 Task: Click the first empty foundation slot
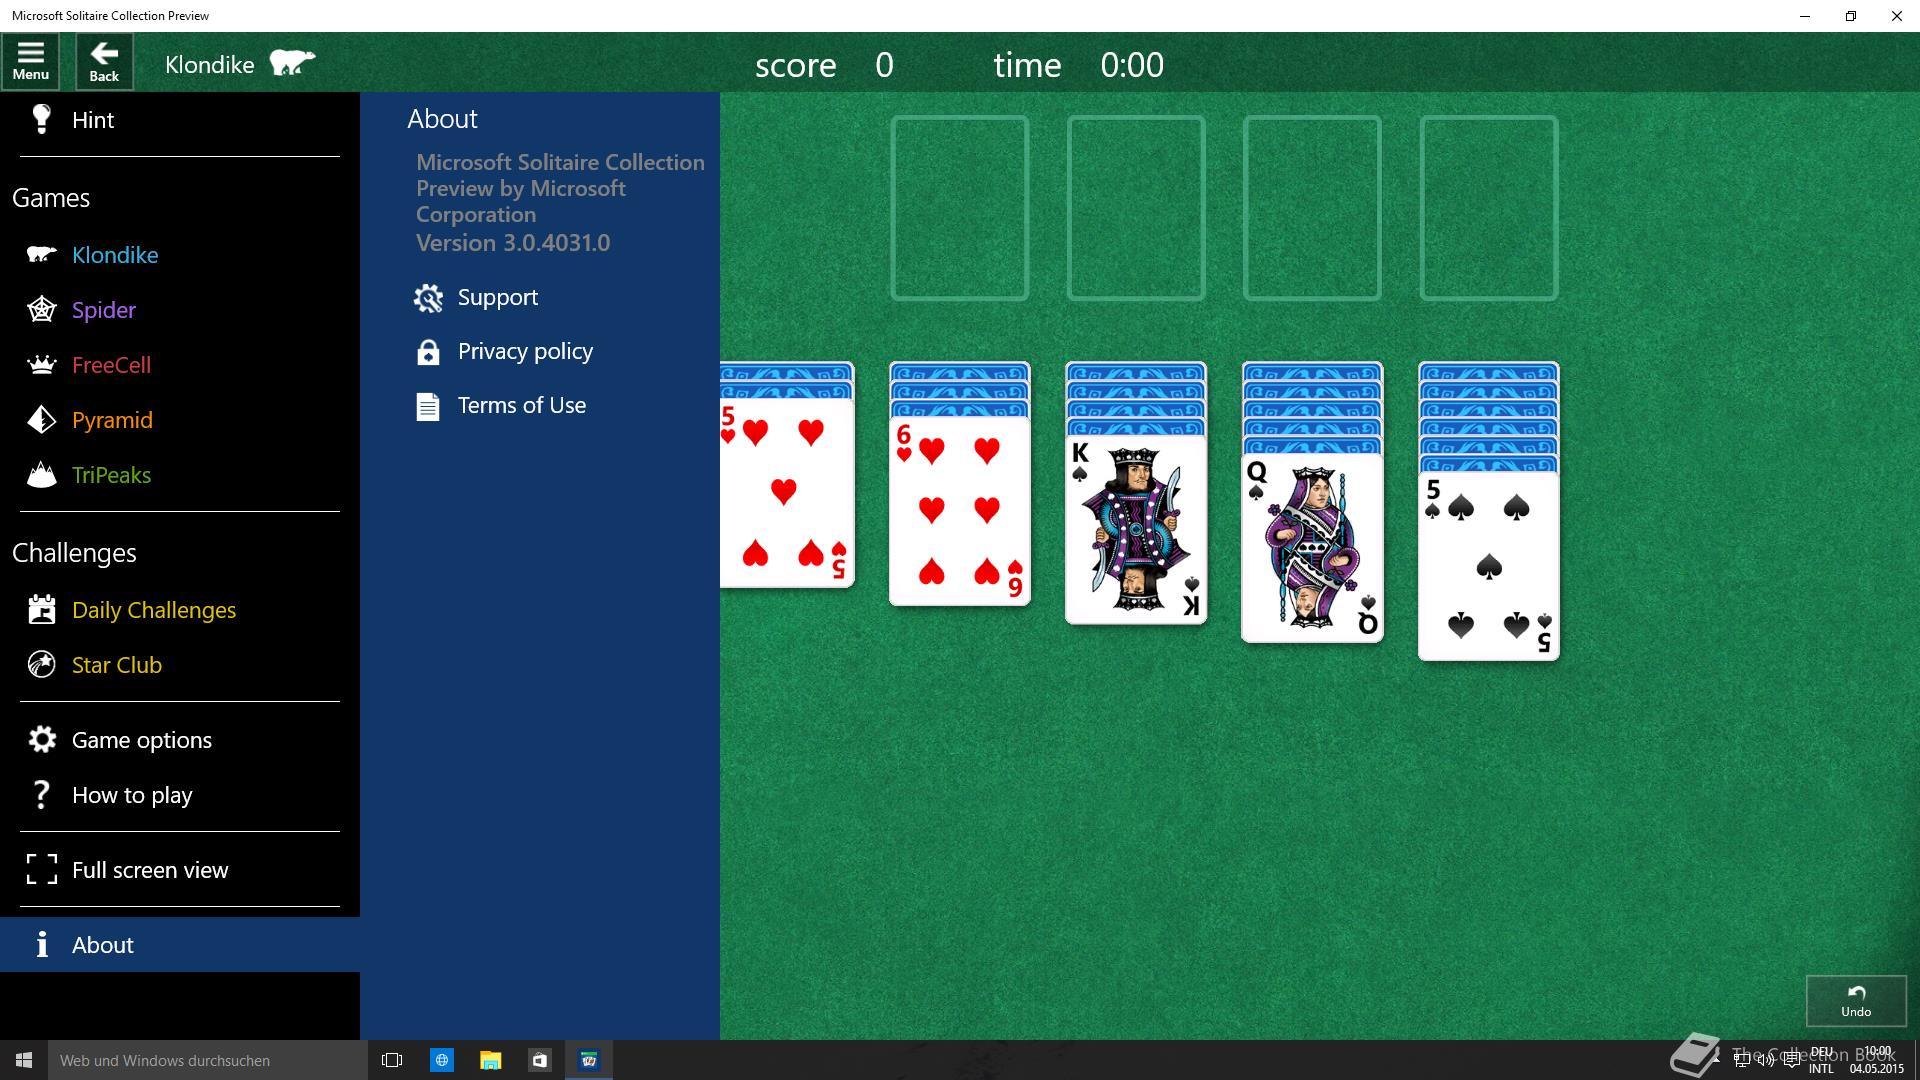(x=959, y=208)
